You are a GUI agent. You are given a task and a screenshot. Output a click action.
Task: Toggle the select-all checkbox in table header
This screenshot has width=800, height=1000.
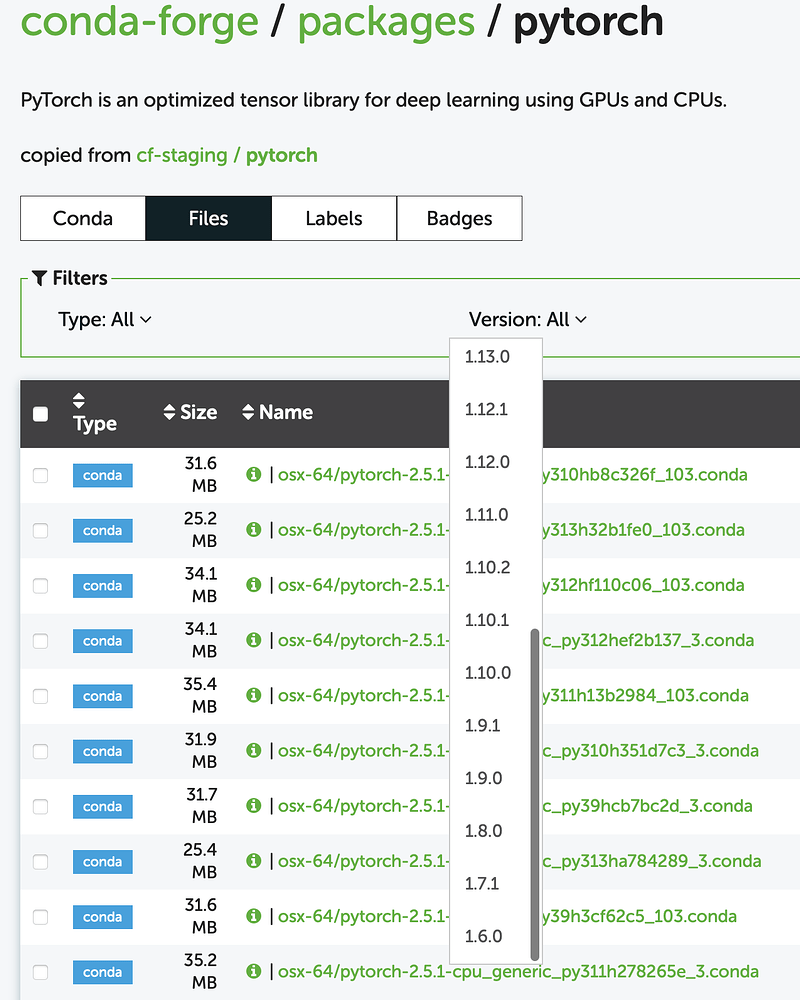[40, 414]
